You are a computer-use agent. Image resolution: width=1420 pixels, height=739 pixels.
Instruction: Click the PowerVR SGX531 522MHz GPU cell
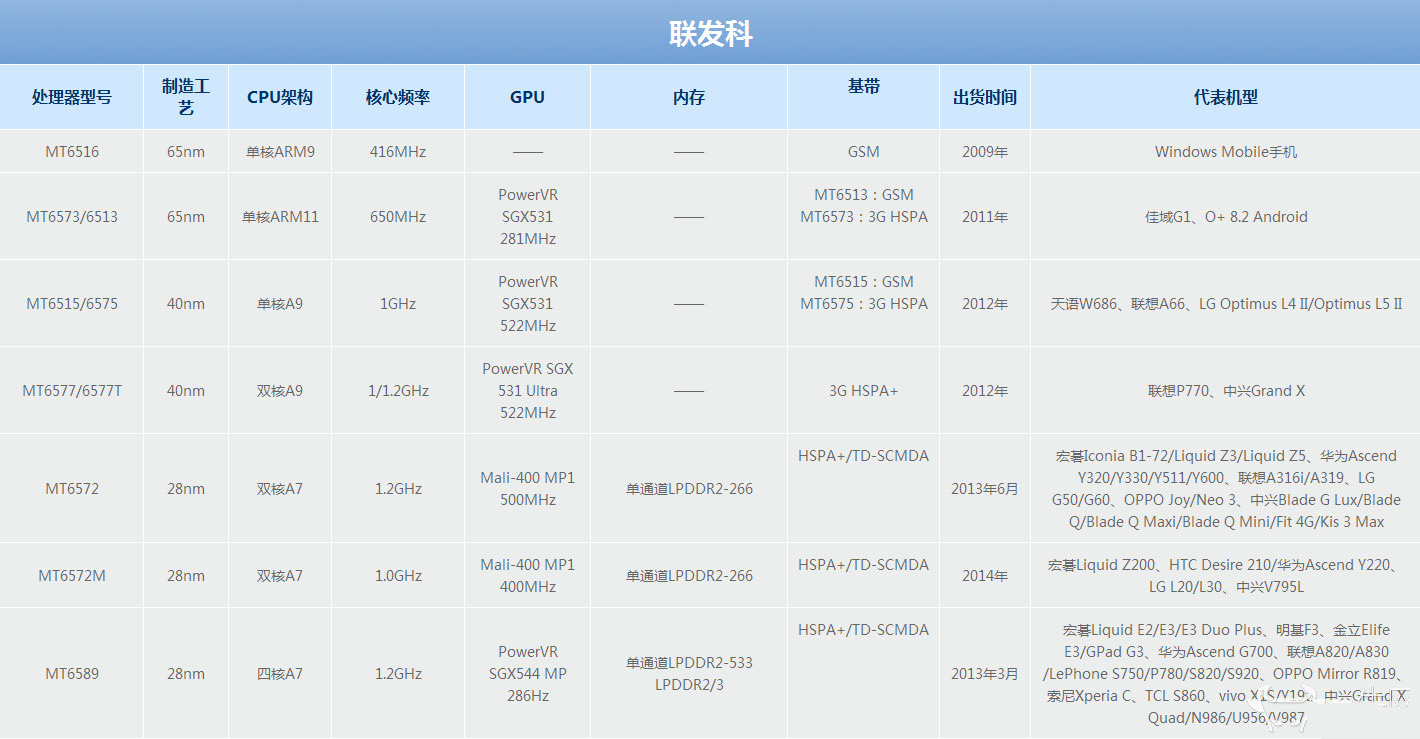tap(527, 304)
